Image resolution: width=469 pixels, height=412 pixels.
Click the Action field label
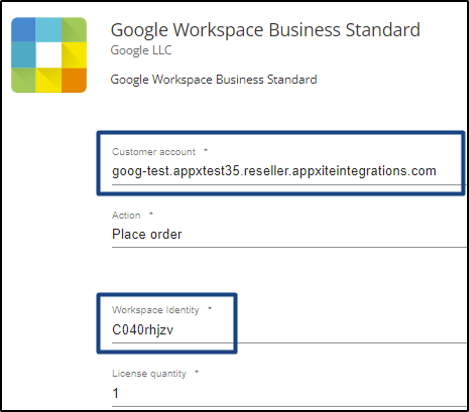coord(126,215)
